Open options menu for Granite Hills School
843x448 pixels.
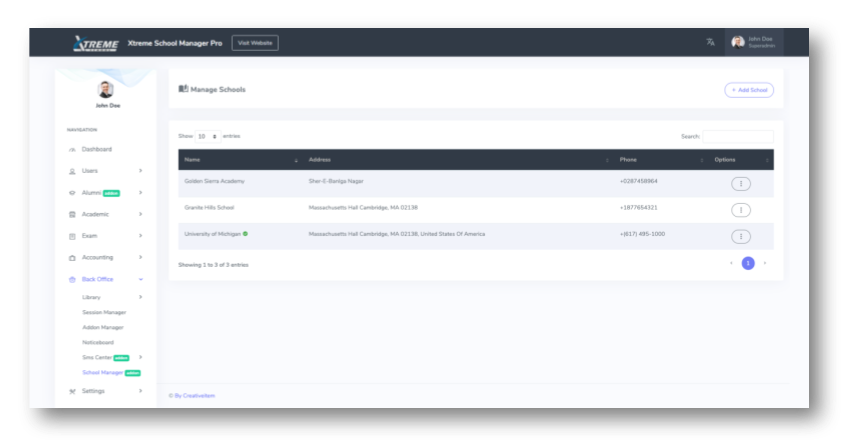740,210
